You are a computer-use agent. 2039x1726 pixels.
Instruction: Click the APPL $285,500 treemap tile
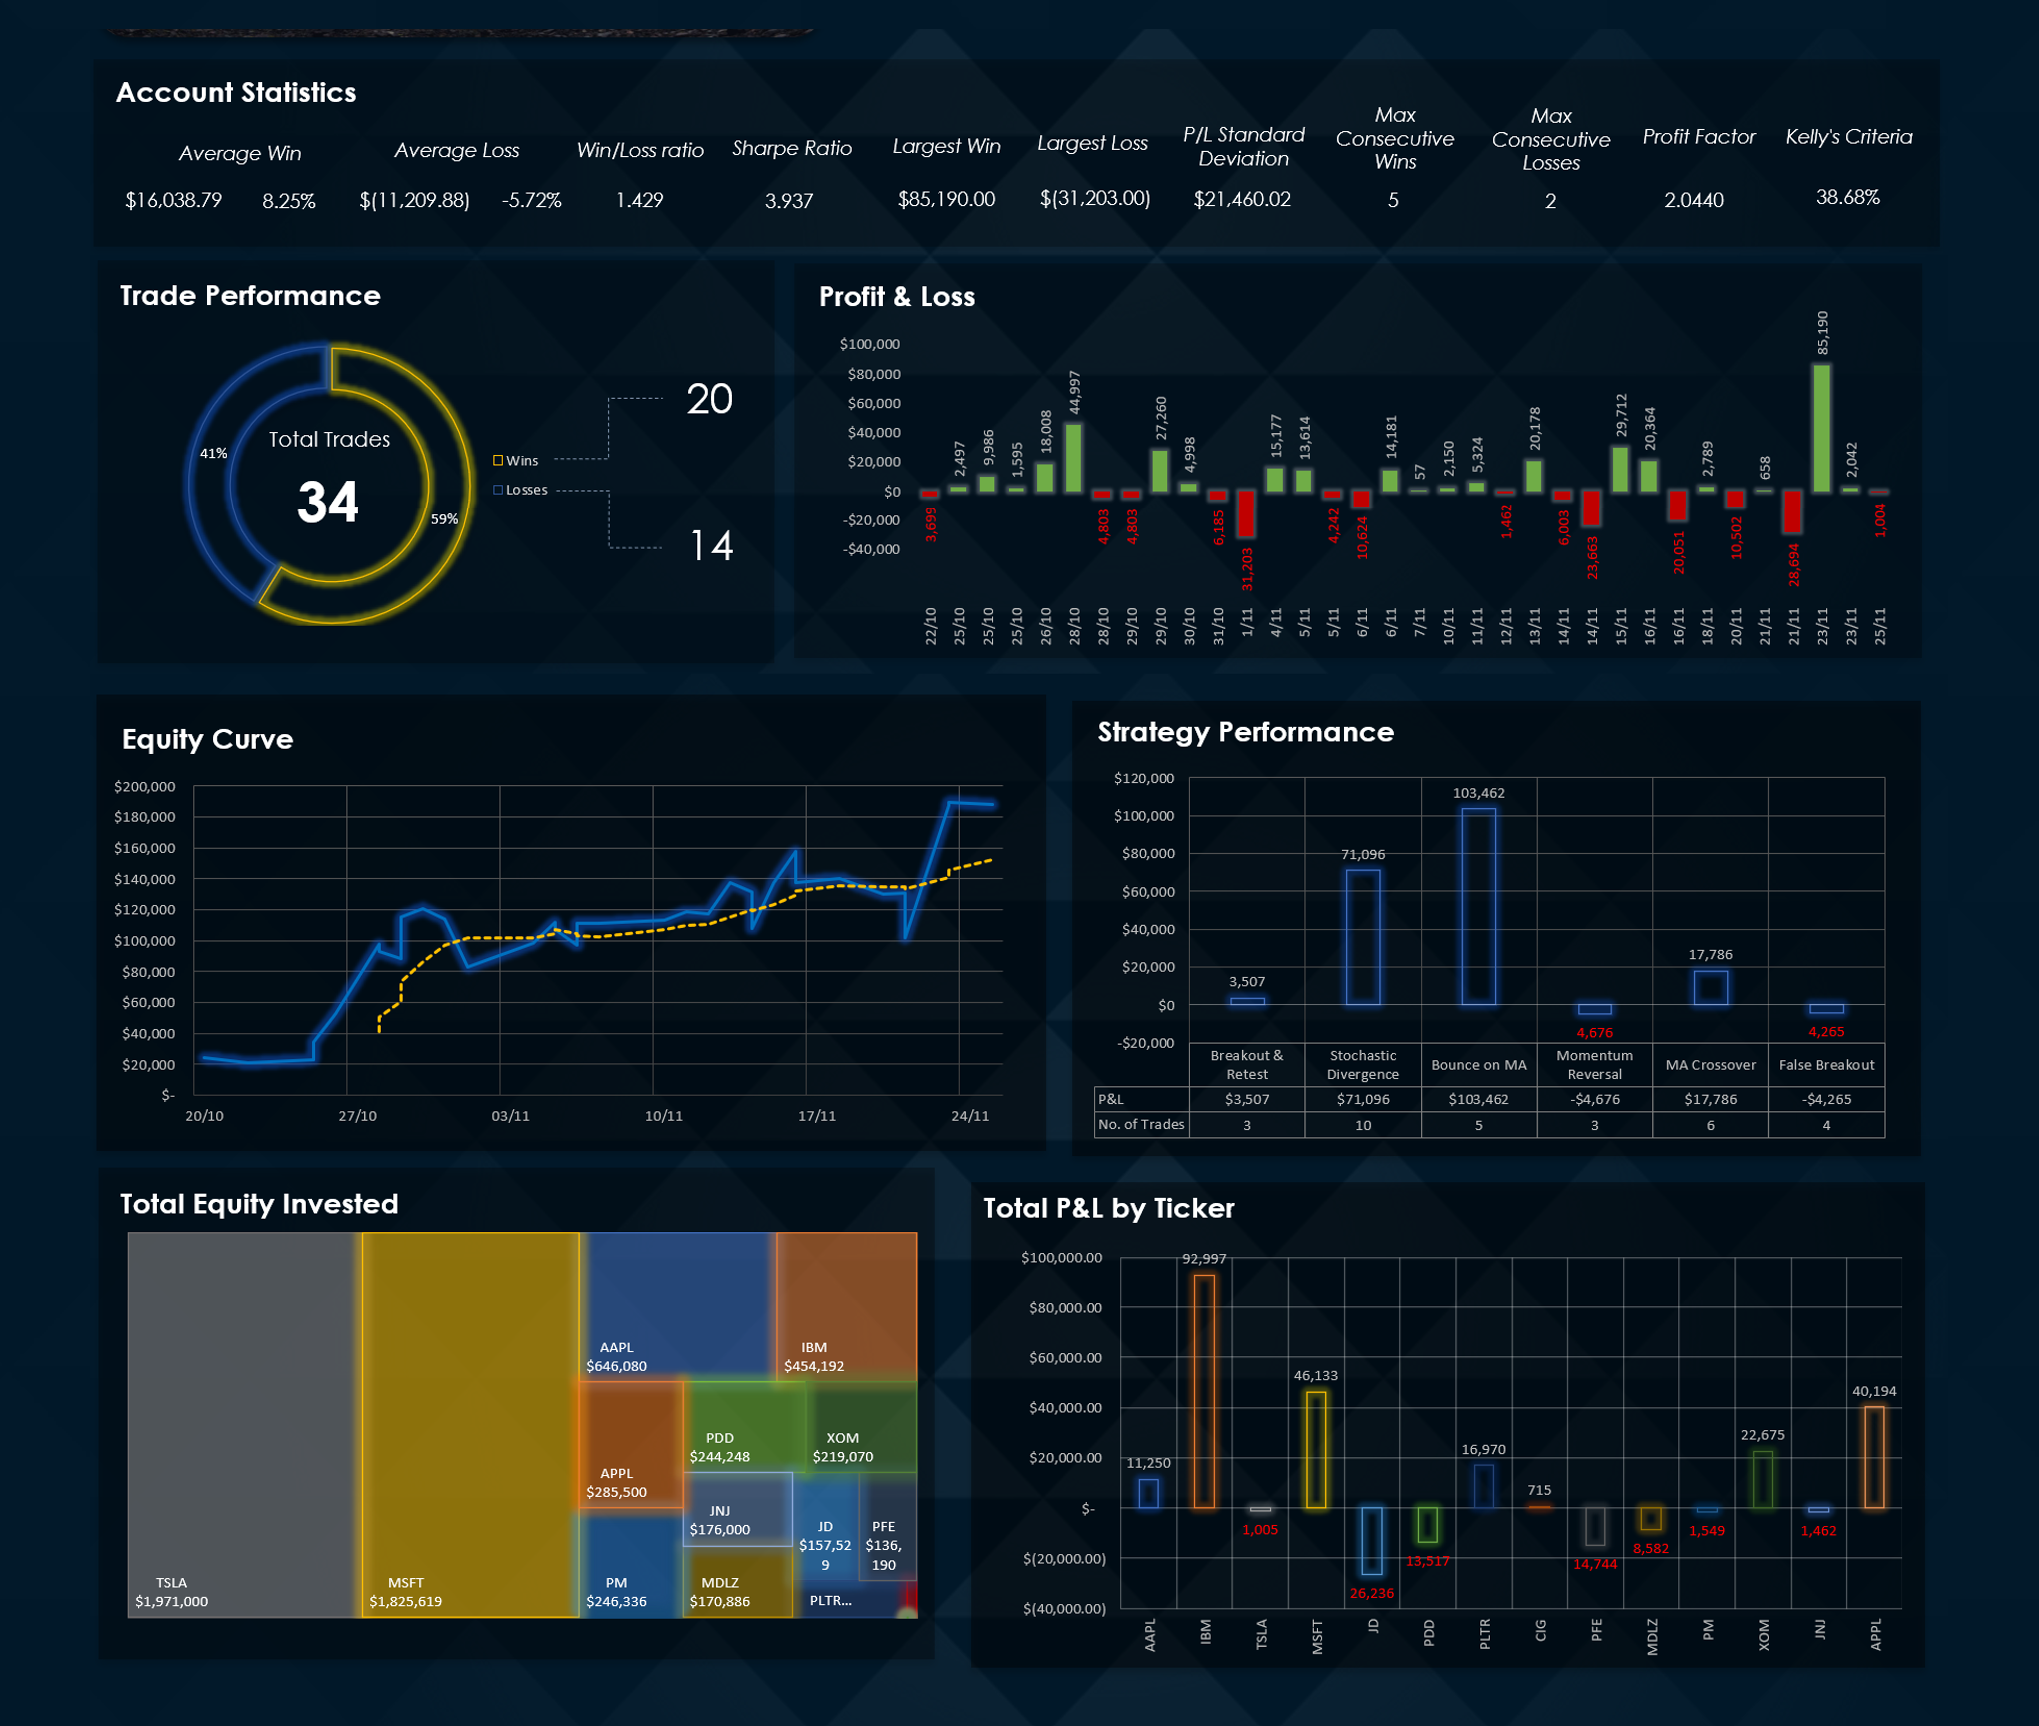pyautogui.click(x=631, y=1444)
